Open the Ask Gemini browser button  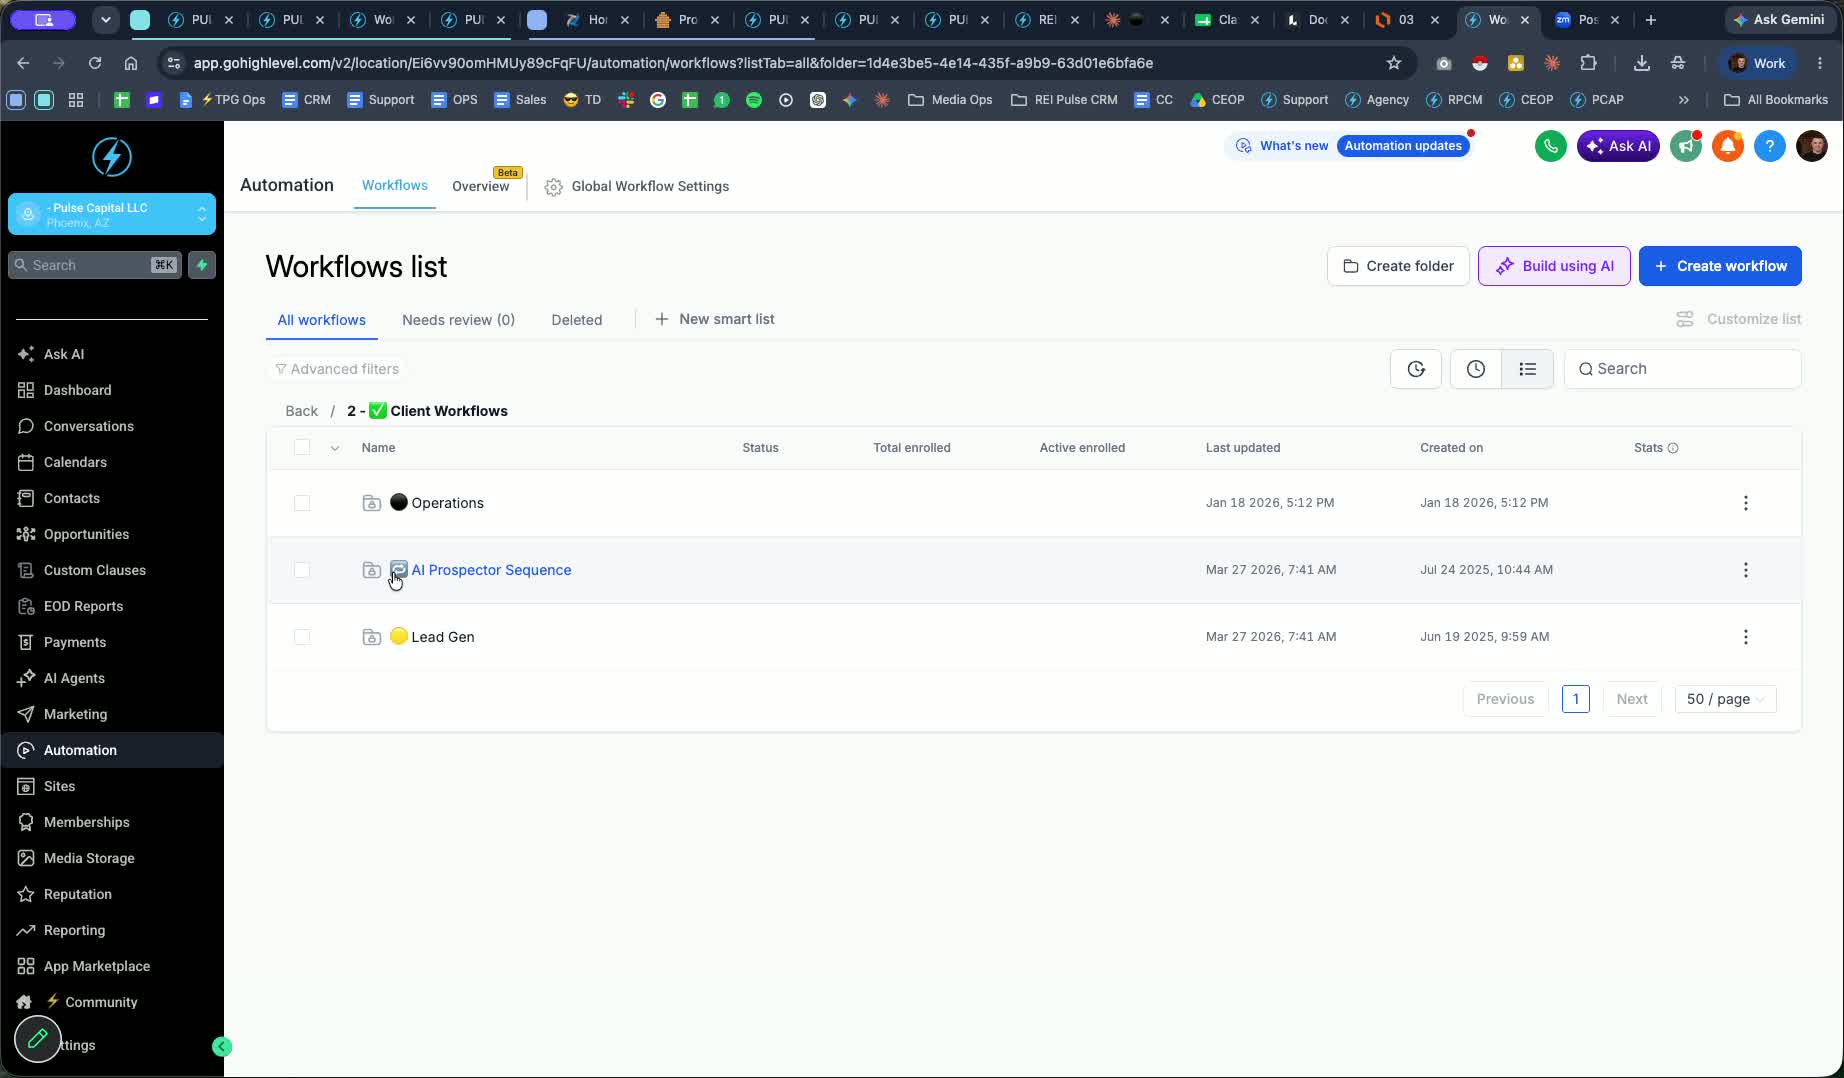coord(1781,20)
